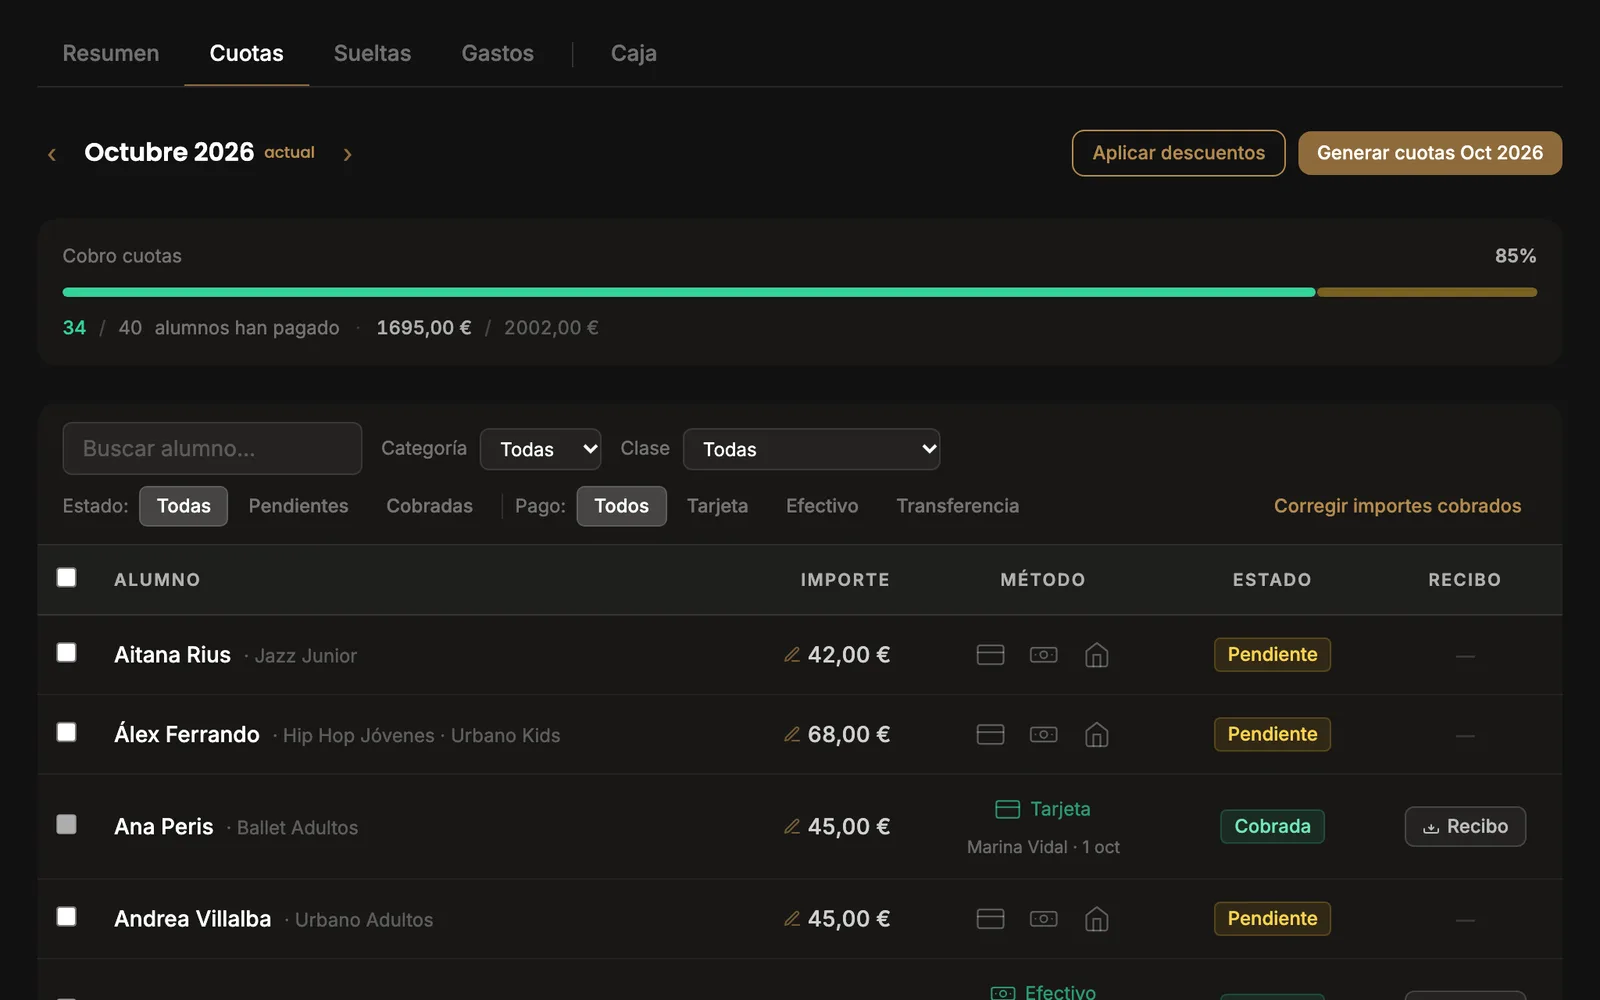This screenshot has width=1600, height=1000.
Task: Mark Aitana Rius fee paid by cash icon
Action: tap(1043, 655)
